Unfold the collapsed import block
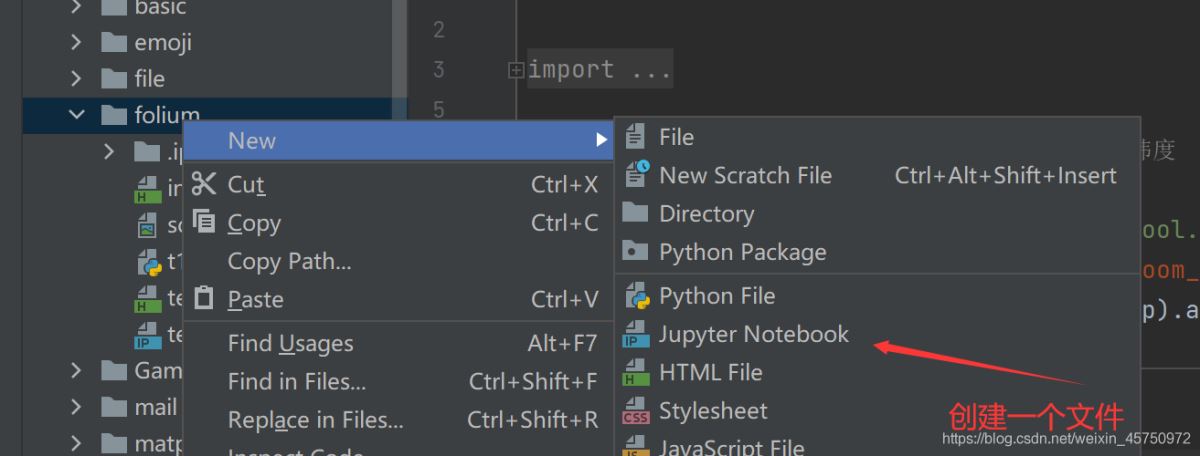This screenshot has height=456, width=1200. (x=516, y=70)
